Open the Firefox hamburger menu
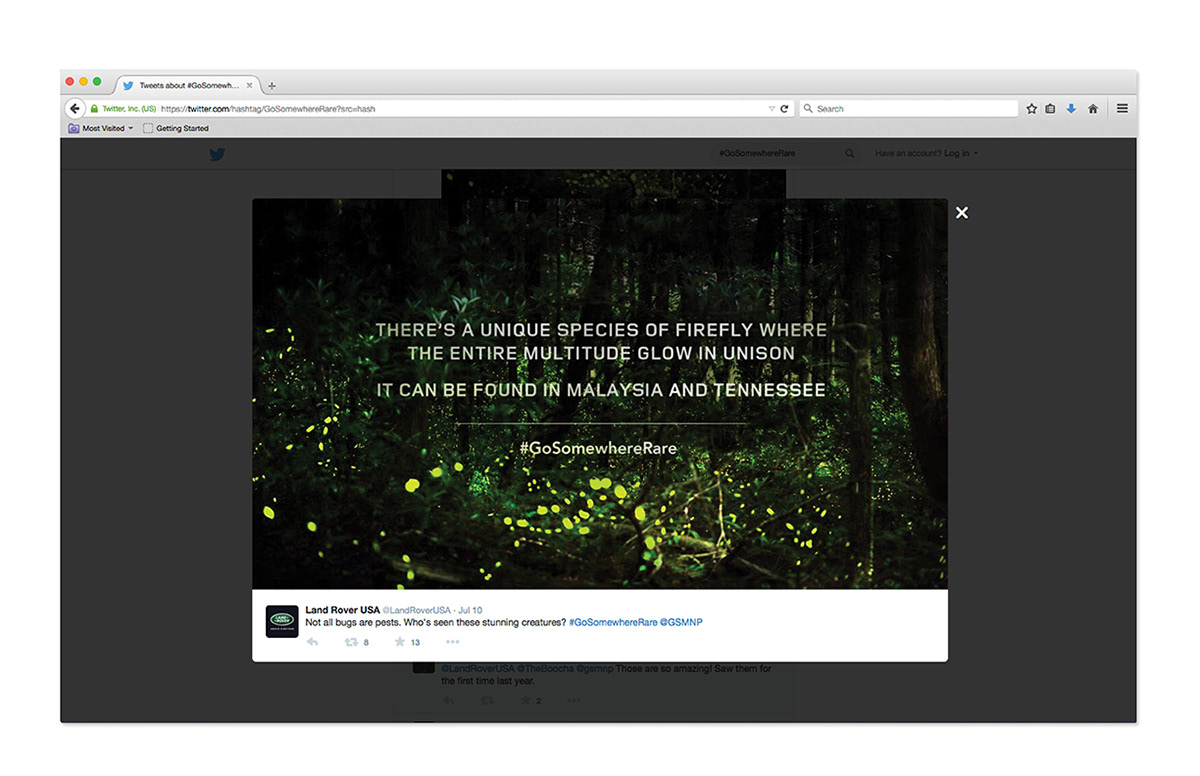This screenshot has width=1200, height=776. pyautogui.click(x=1122, y=108)
